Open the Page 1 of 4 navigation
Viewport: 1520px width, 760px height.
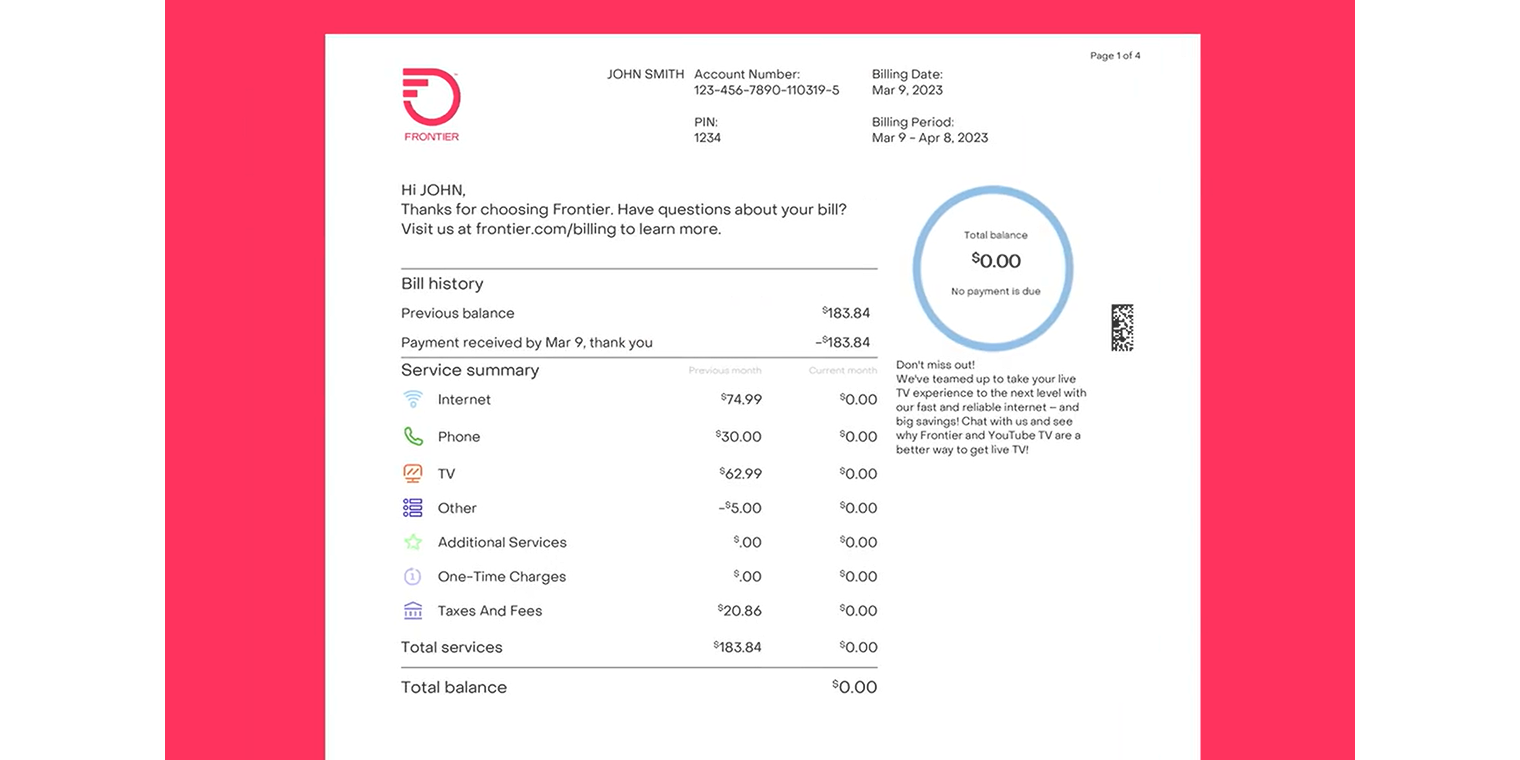tap(1115, 56)
